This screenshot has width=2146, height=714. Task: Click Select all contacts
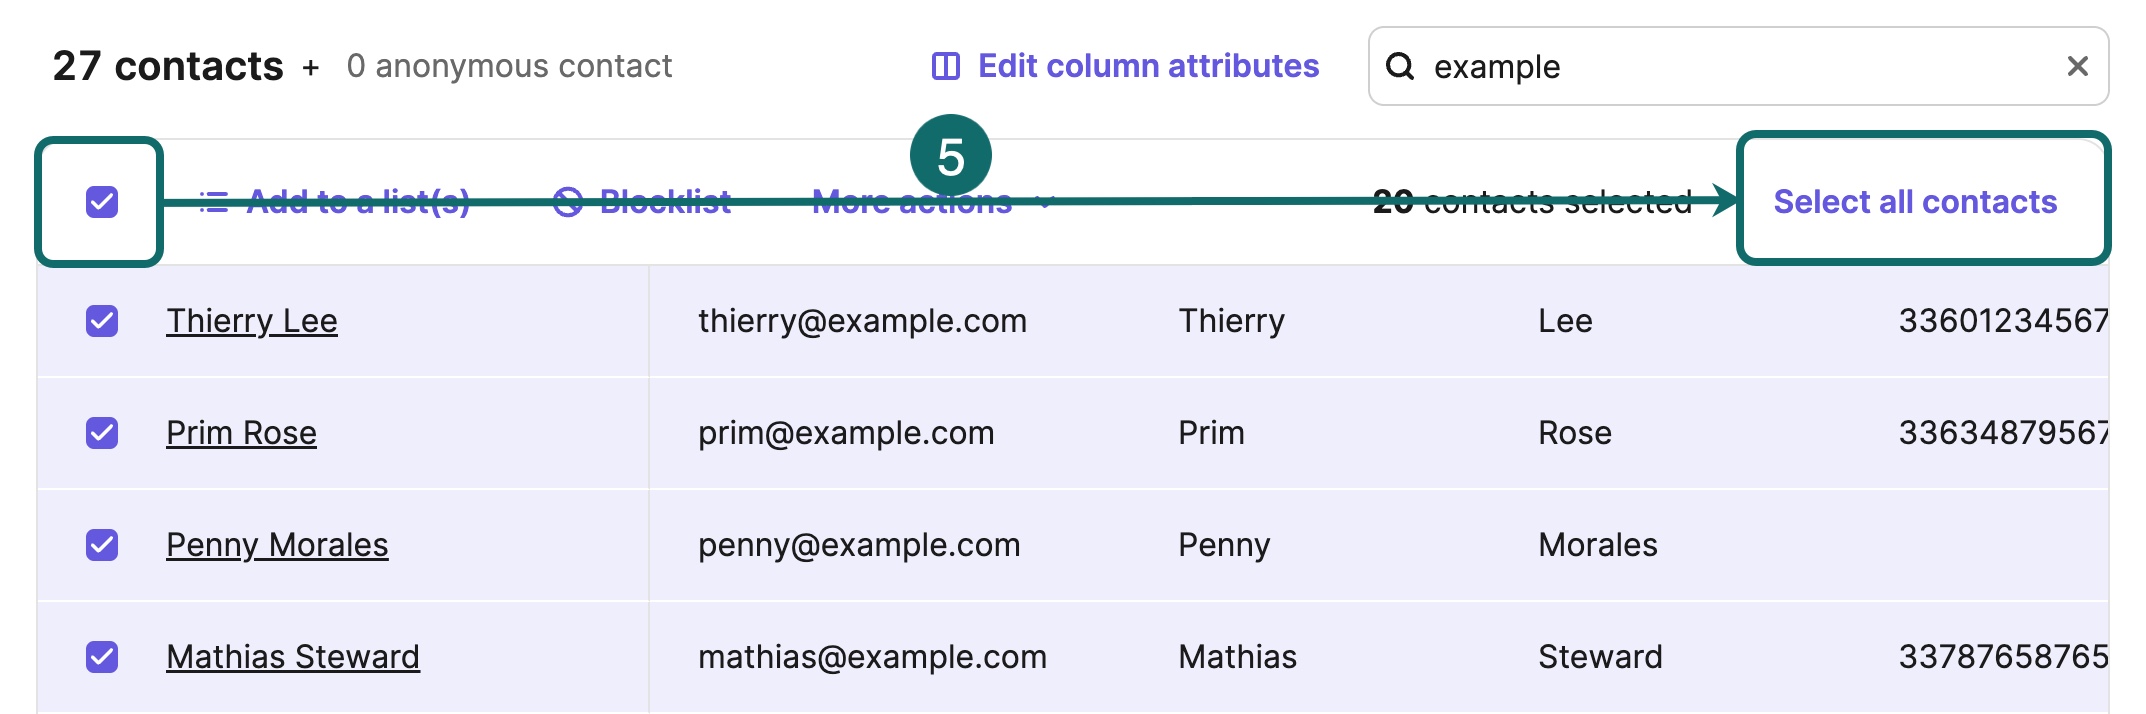click(1914, 202)
